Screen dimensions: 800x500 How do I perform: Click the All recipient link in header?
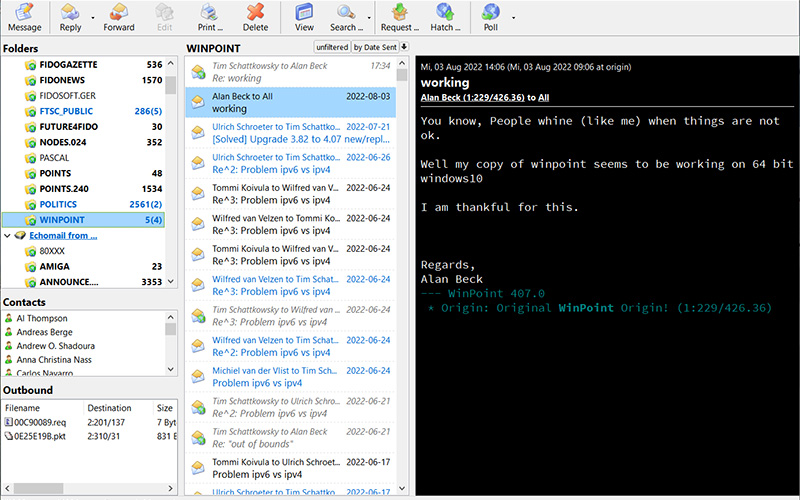point(544,97)
